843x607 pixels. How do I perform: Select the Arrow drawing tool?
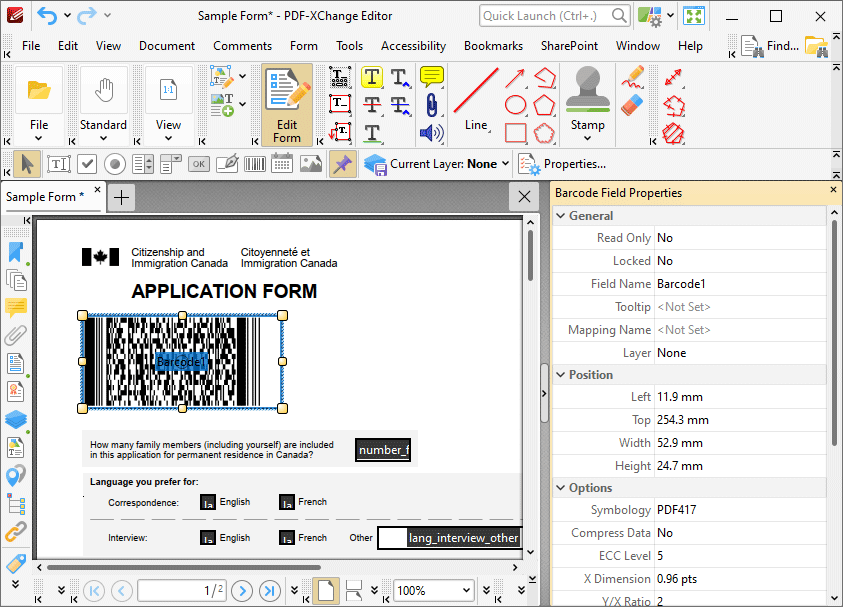(516, 78)
